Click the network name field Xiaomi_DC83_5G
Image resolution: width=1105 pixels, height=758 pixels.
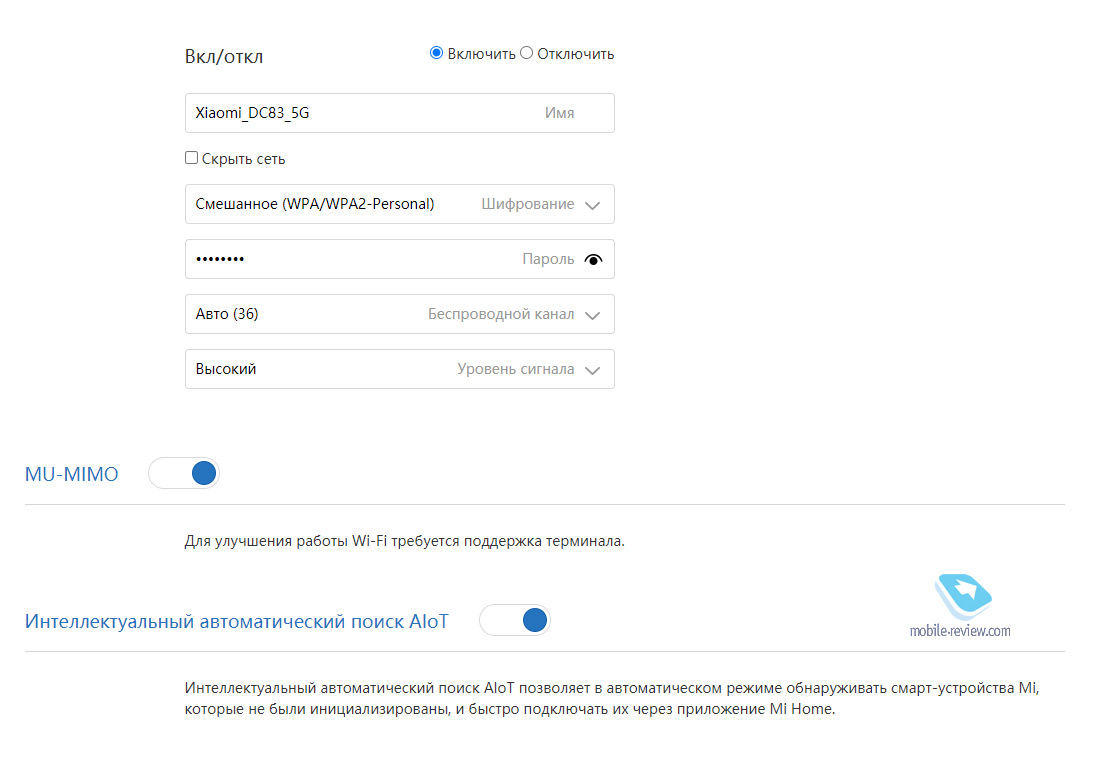pyautogui.click(x=400, y=113)
